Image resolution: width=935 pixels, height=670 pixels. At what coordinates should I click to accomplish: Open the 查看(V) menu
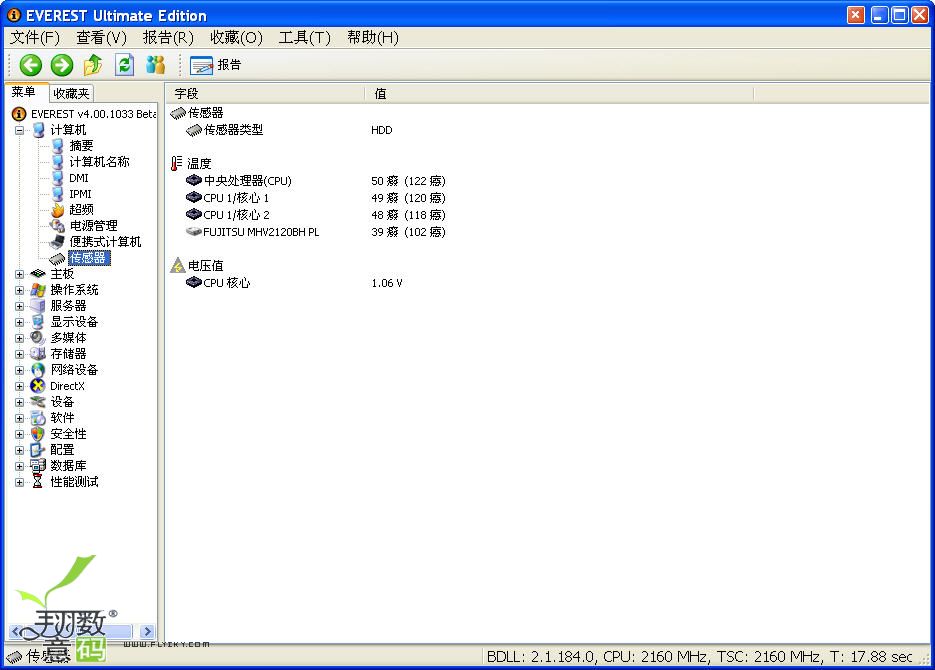coord(101,38)
